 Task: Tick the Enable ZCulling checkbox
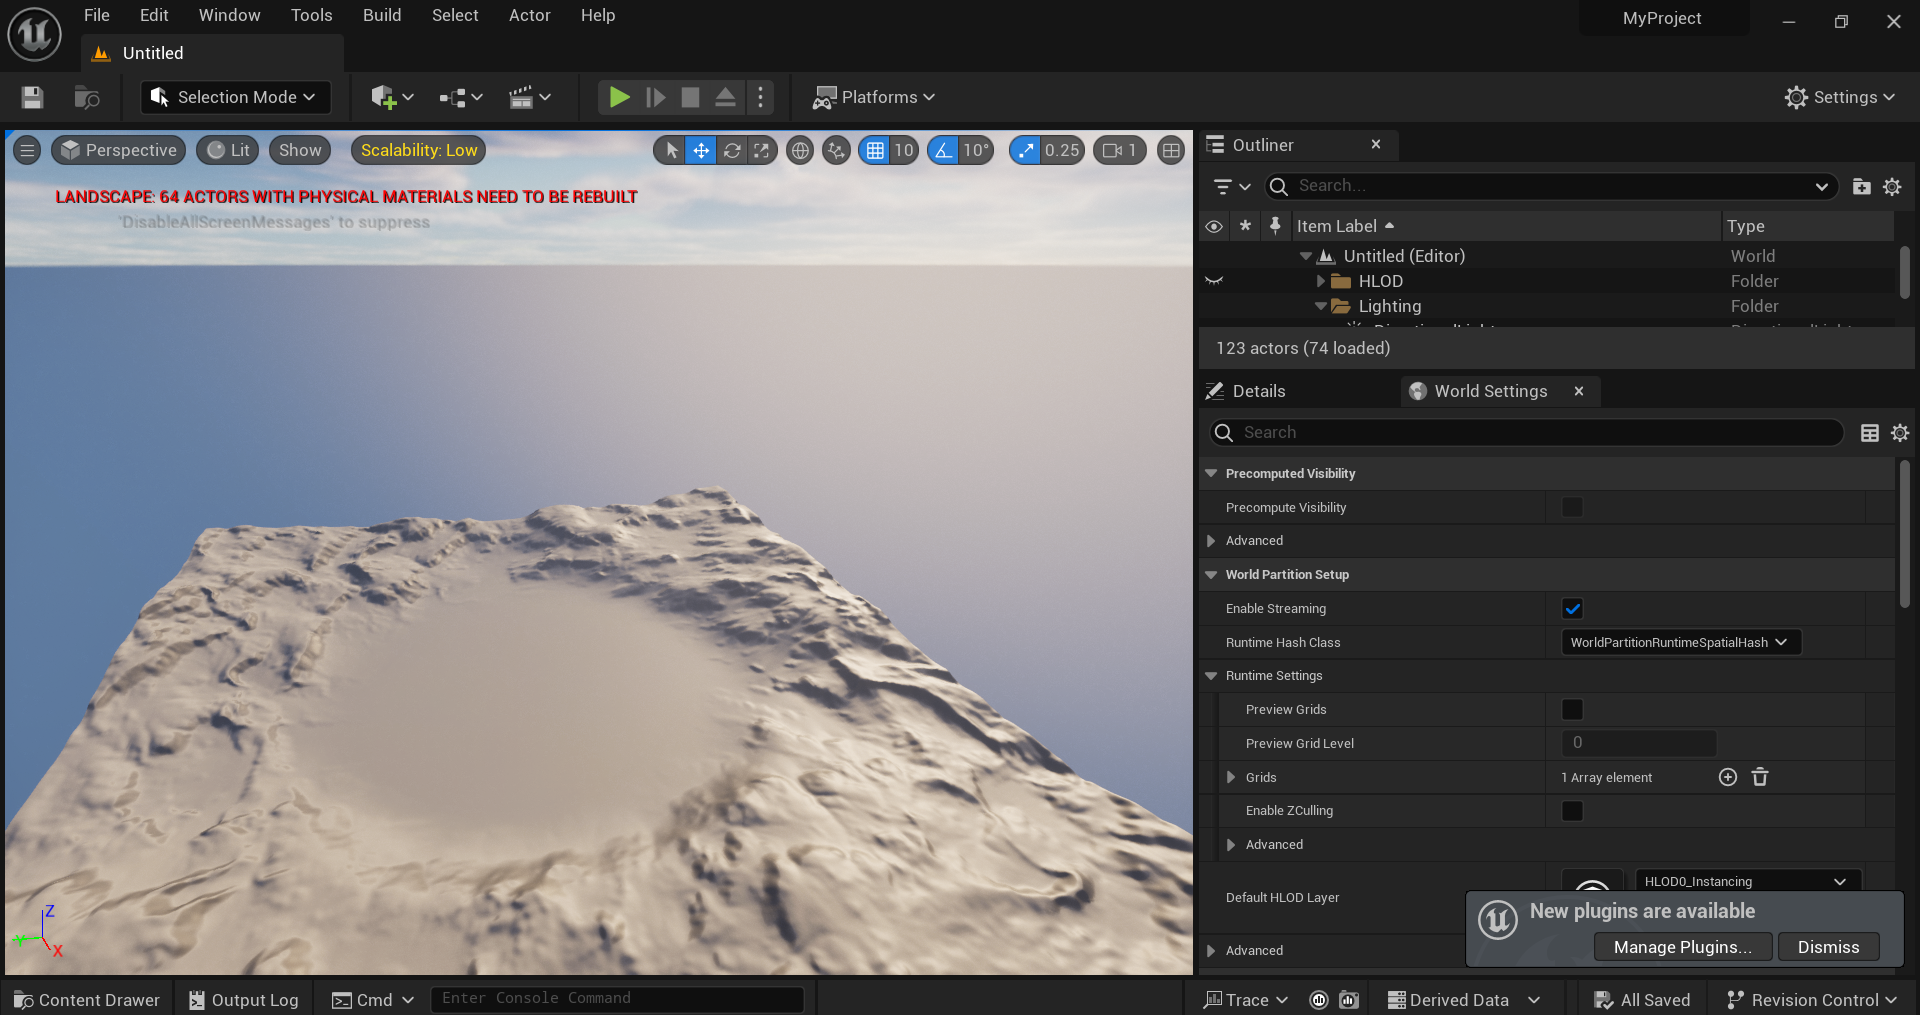click(1572, 811)
